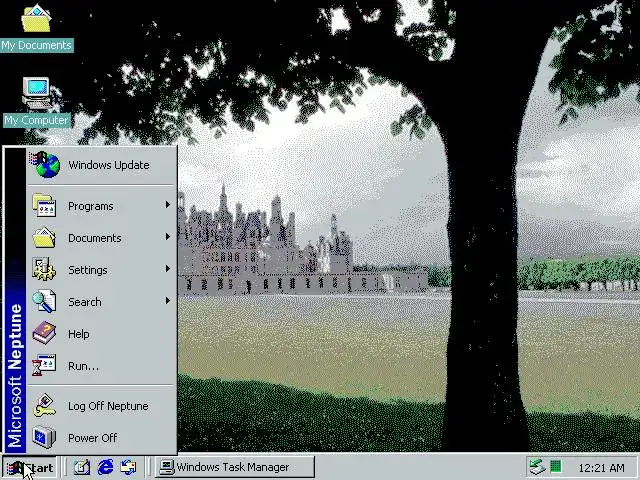
Task: Click the Search magnifier icon in Start menu
Action: (x=44, y=301)
